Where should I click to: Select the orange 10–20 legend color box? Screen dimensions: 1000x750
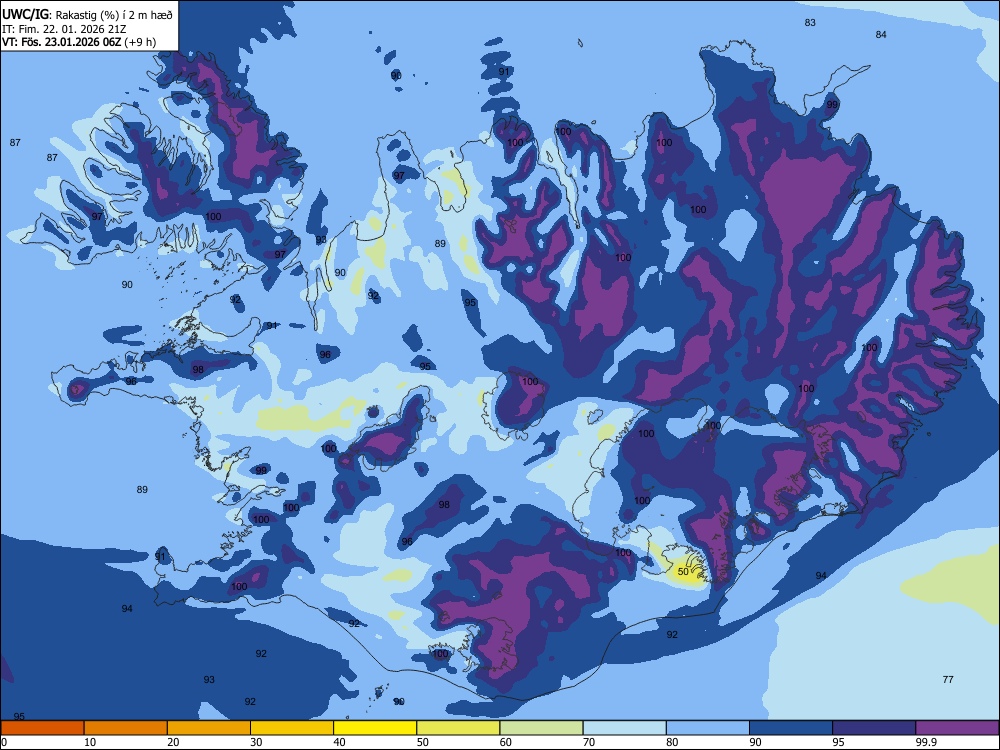tap(126, 728)
